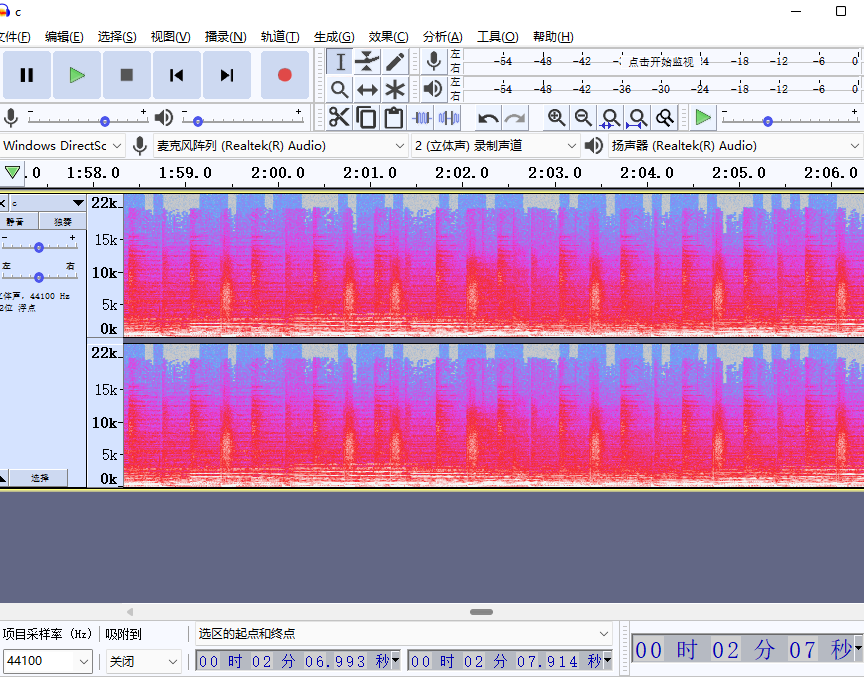Image resolution: width=864 pixels, height=677 pixels.
Task: Open the 效果(C) effects menu
Action: pos(388,37)
